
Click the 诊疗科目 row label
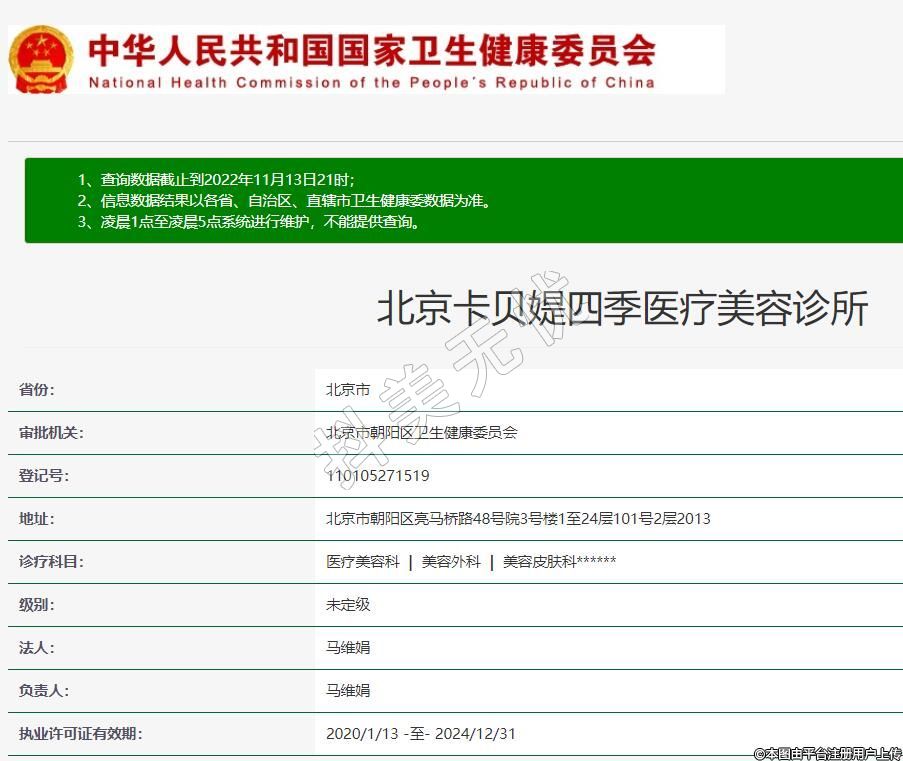51,562
